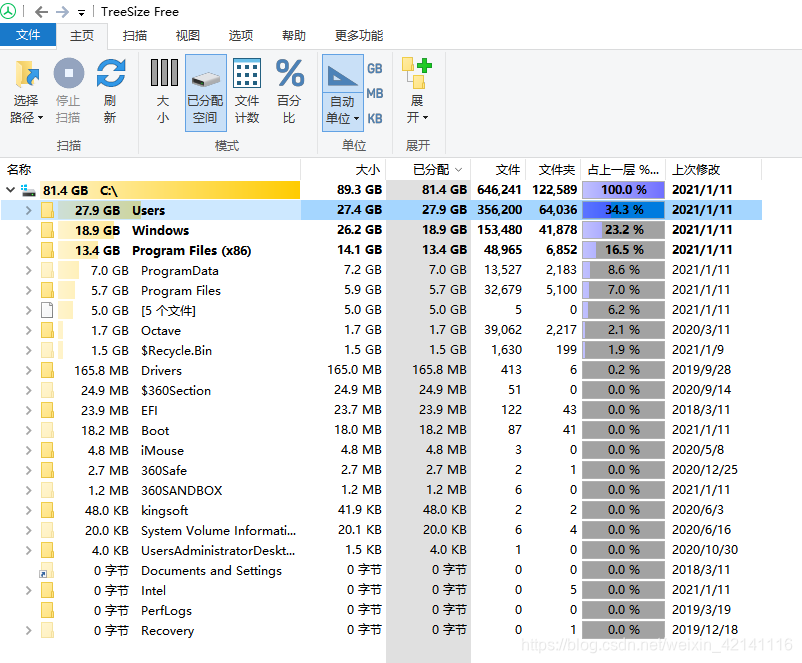Open the File (文件) menu
The image size is (802, 663).
(x=28, y=35)
